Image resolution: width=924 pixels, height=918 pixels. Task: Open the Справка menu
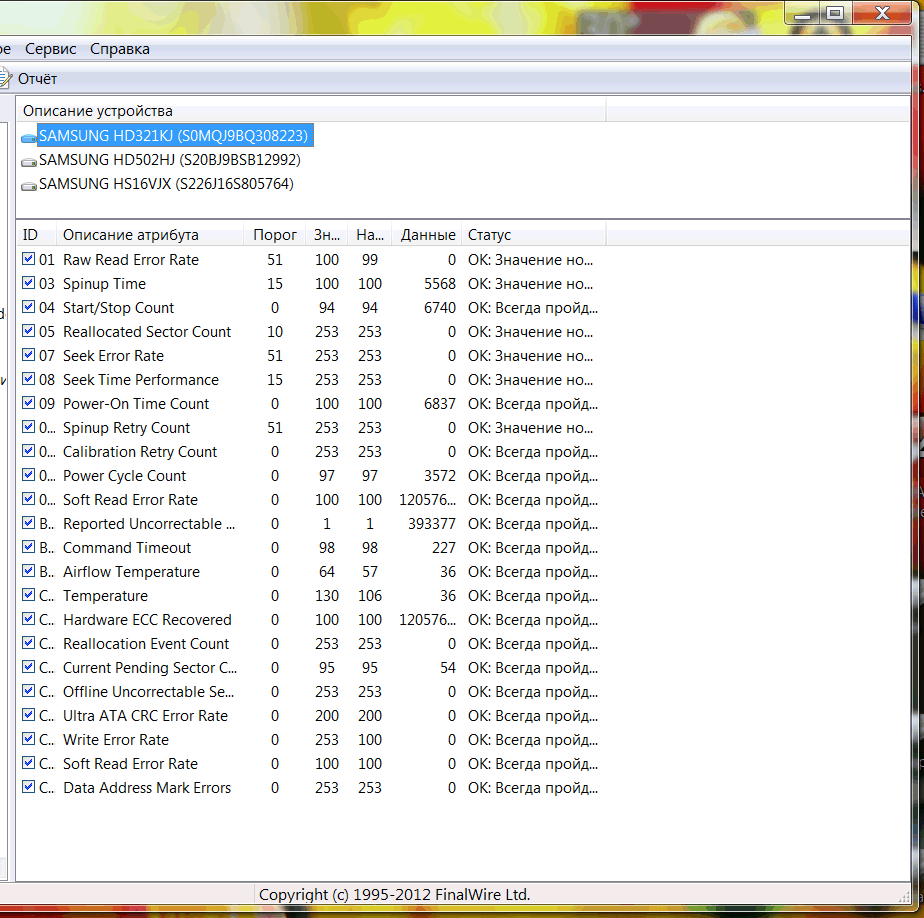pos(120,49)
